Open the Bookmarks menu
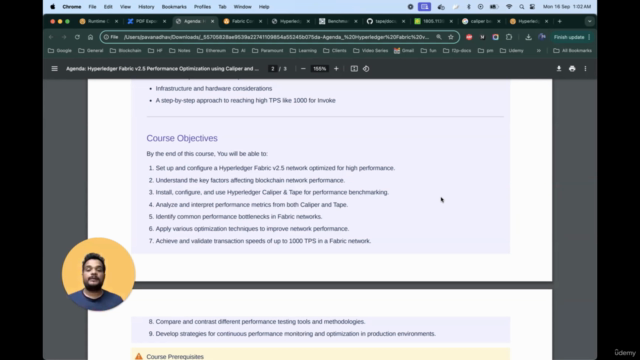The width and height of the screenshot is (640, 360). coord(174,7)
